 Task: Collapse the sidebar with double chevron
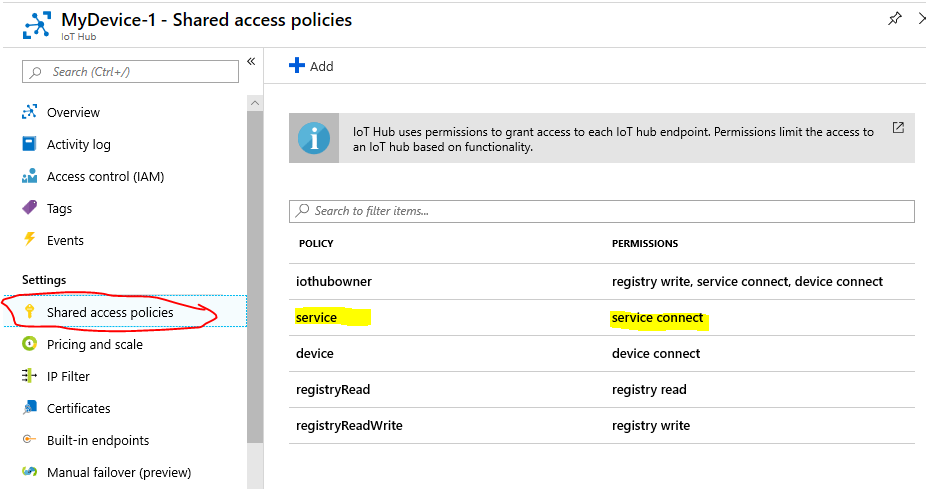point(251,61)
